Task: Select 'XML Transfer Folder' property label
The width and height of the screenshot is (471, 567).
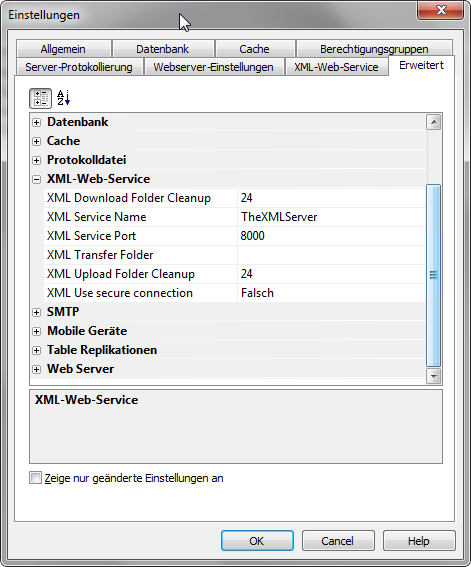Action: point(100,255)
